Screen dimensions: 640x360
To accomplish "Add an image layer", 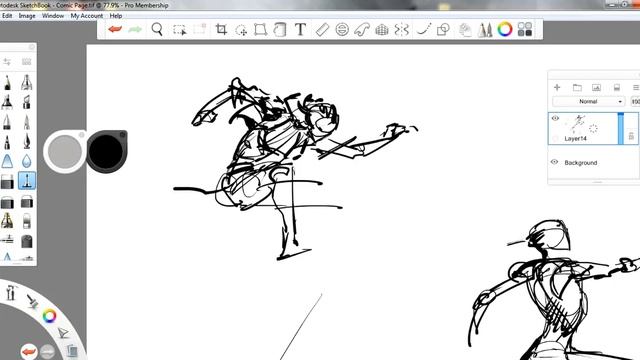I will pos(596,87).
